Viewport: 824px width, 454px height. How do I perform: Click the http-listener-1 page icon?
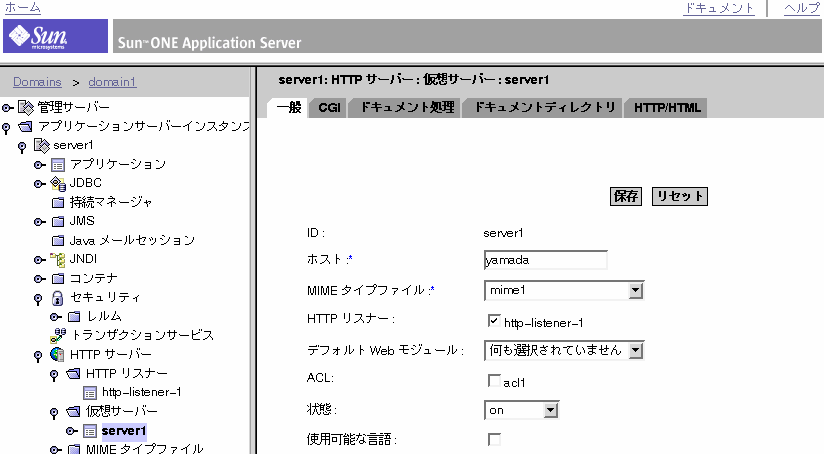pyautogui.click(x=90, y=393)
